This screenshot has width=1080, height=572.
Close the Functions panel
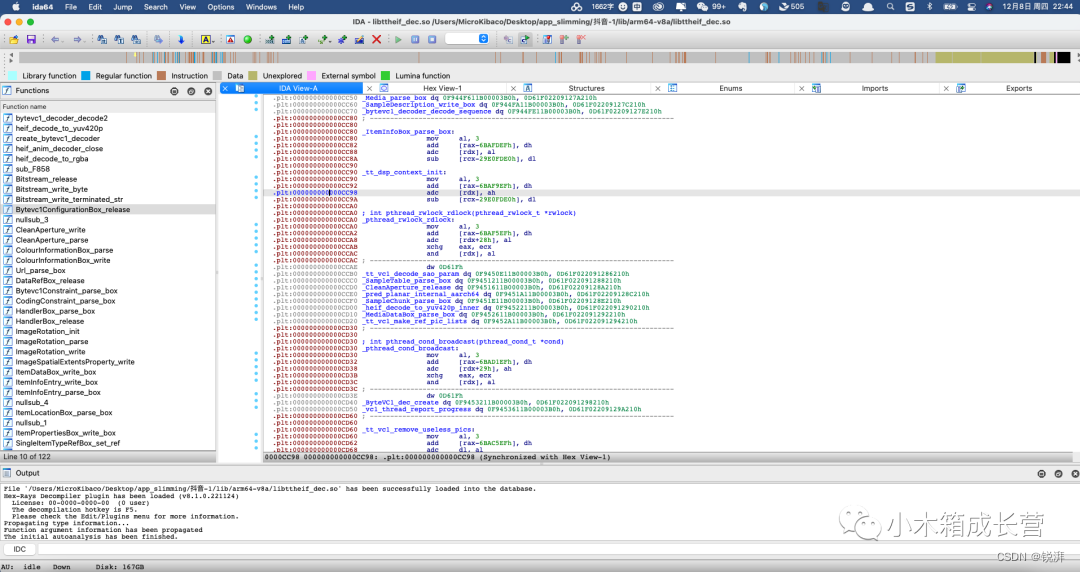208,91
